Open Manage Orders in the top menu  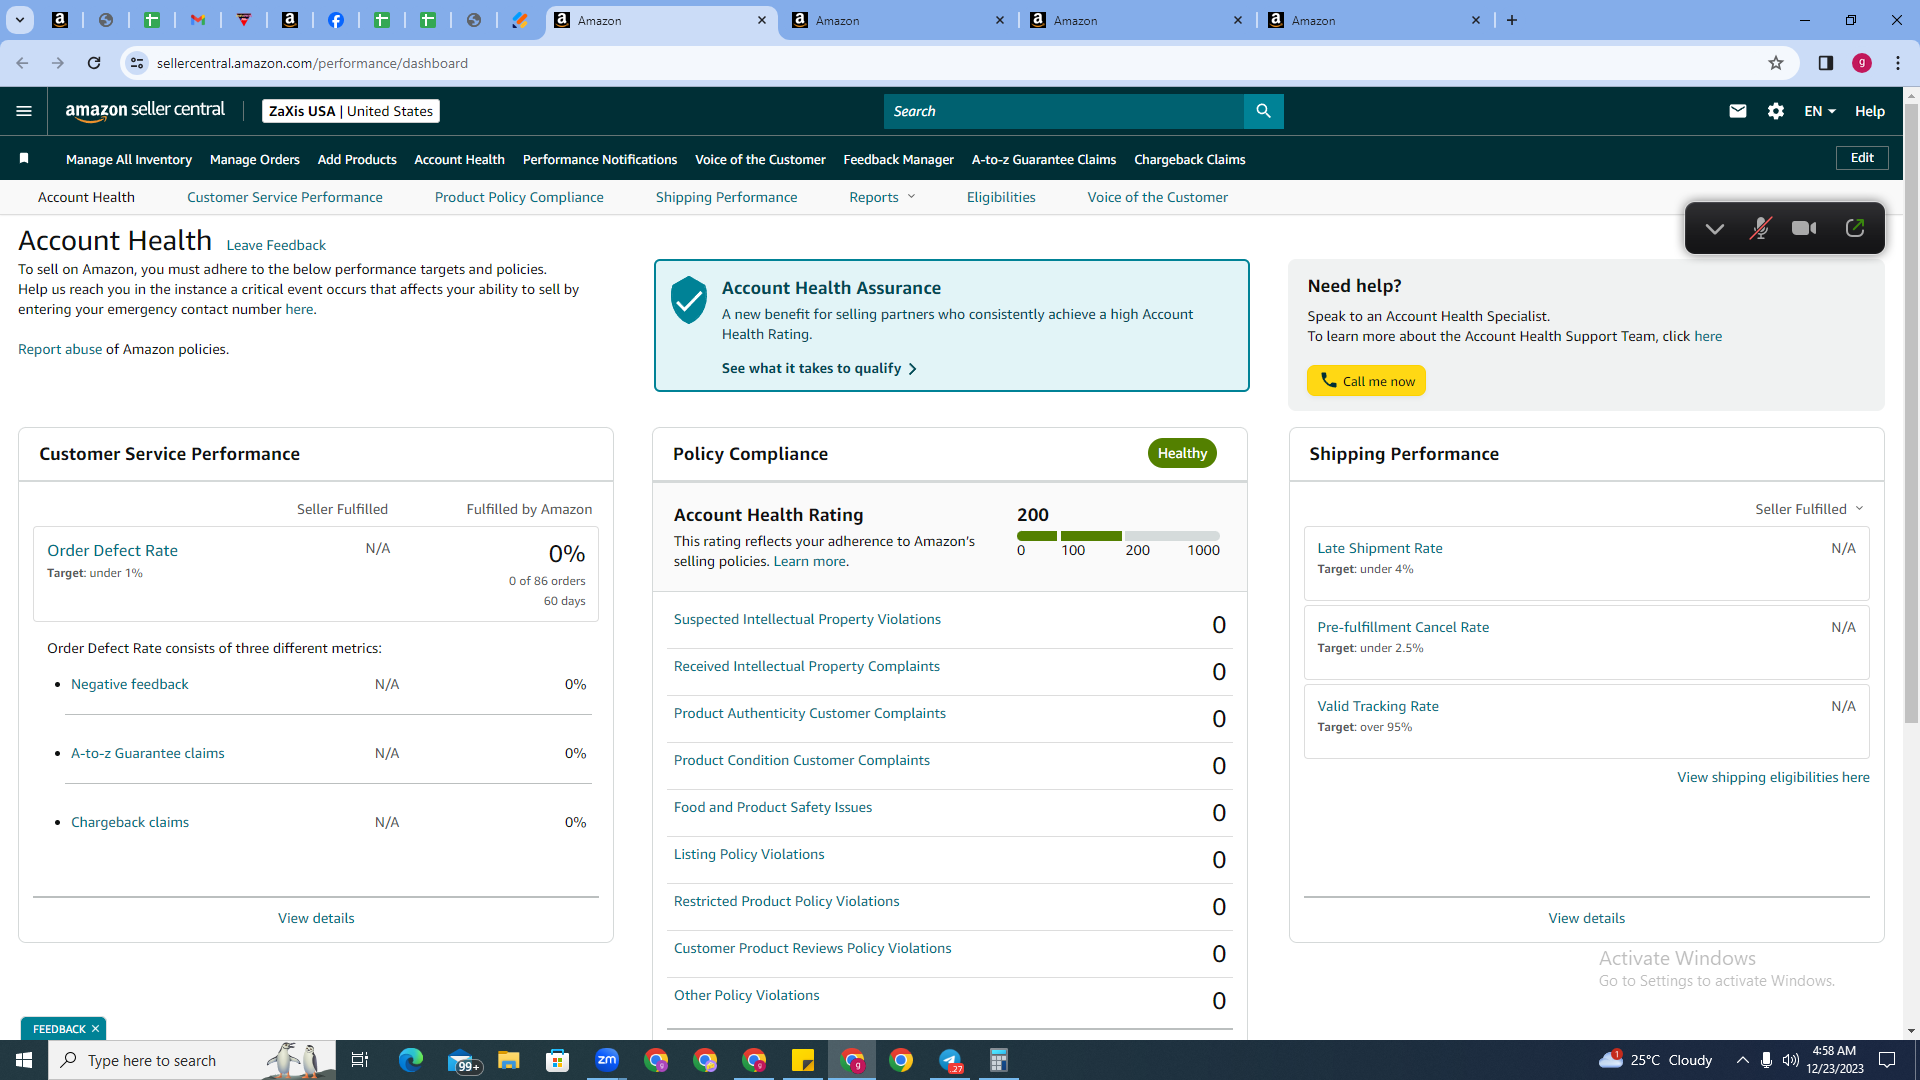pyautogui.click(x=255, y=159)
